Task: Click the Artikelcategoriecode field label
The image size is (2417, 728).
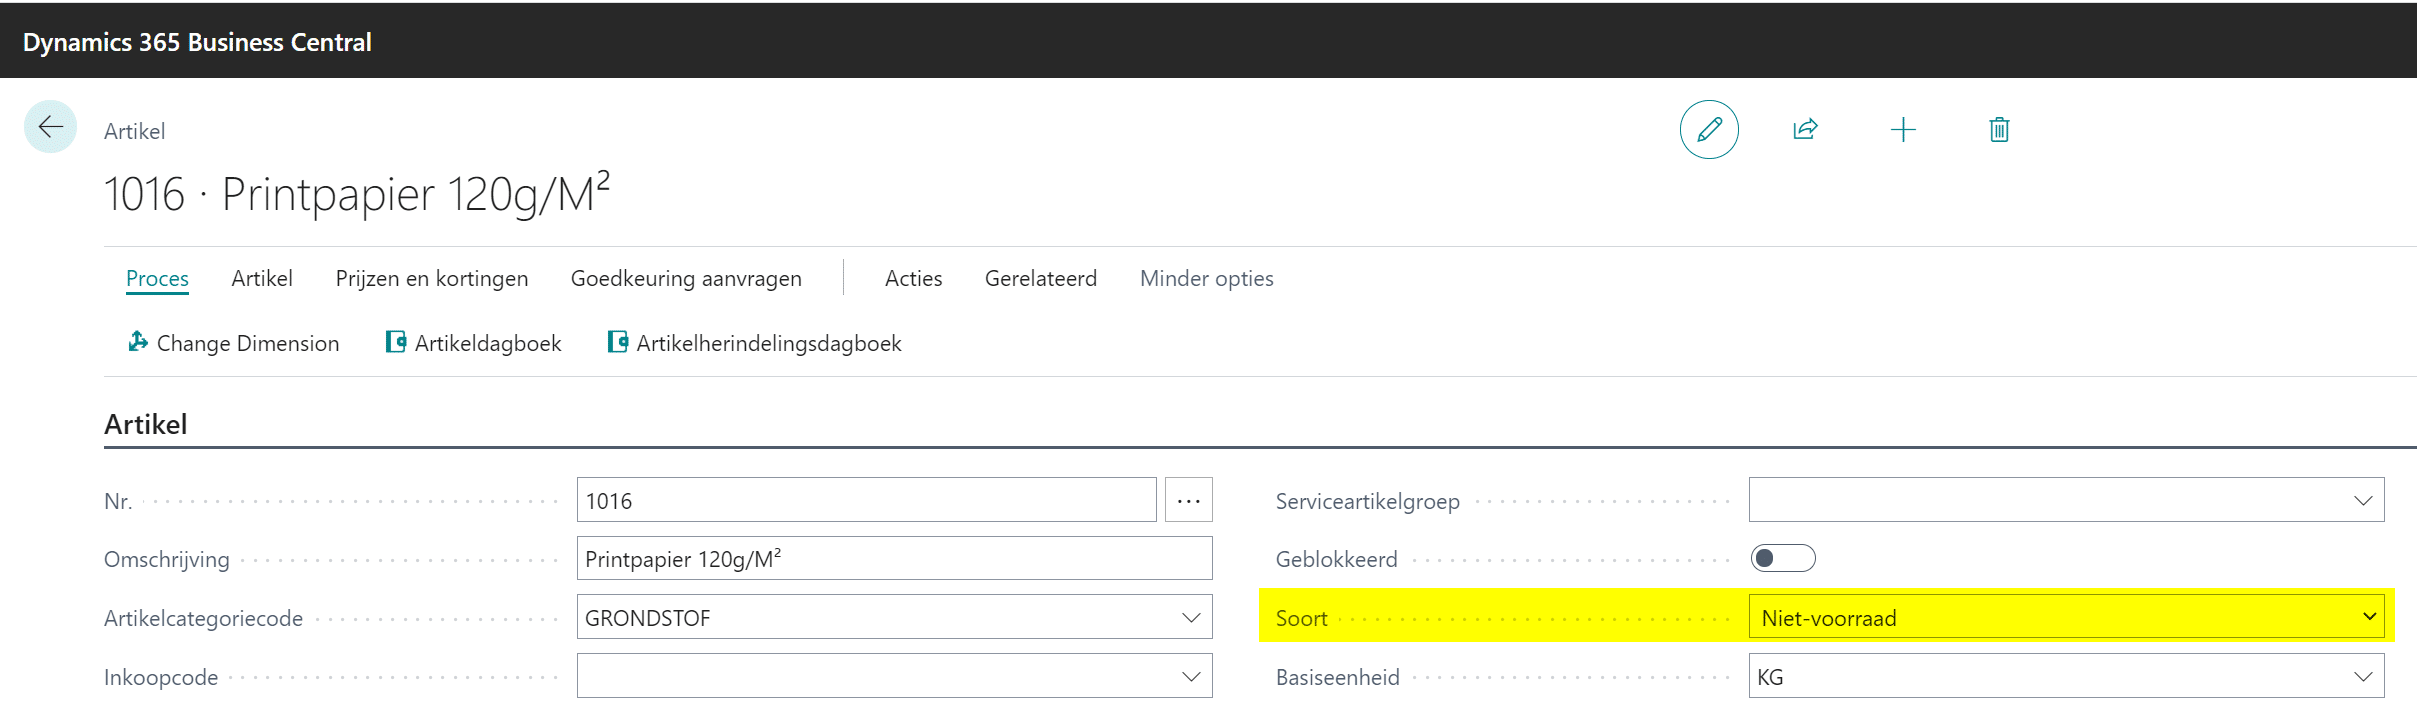Action: [x=203, y=618]
